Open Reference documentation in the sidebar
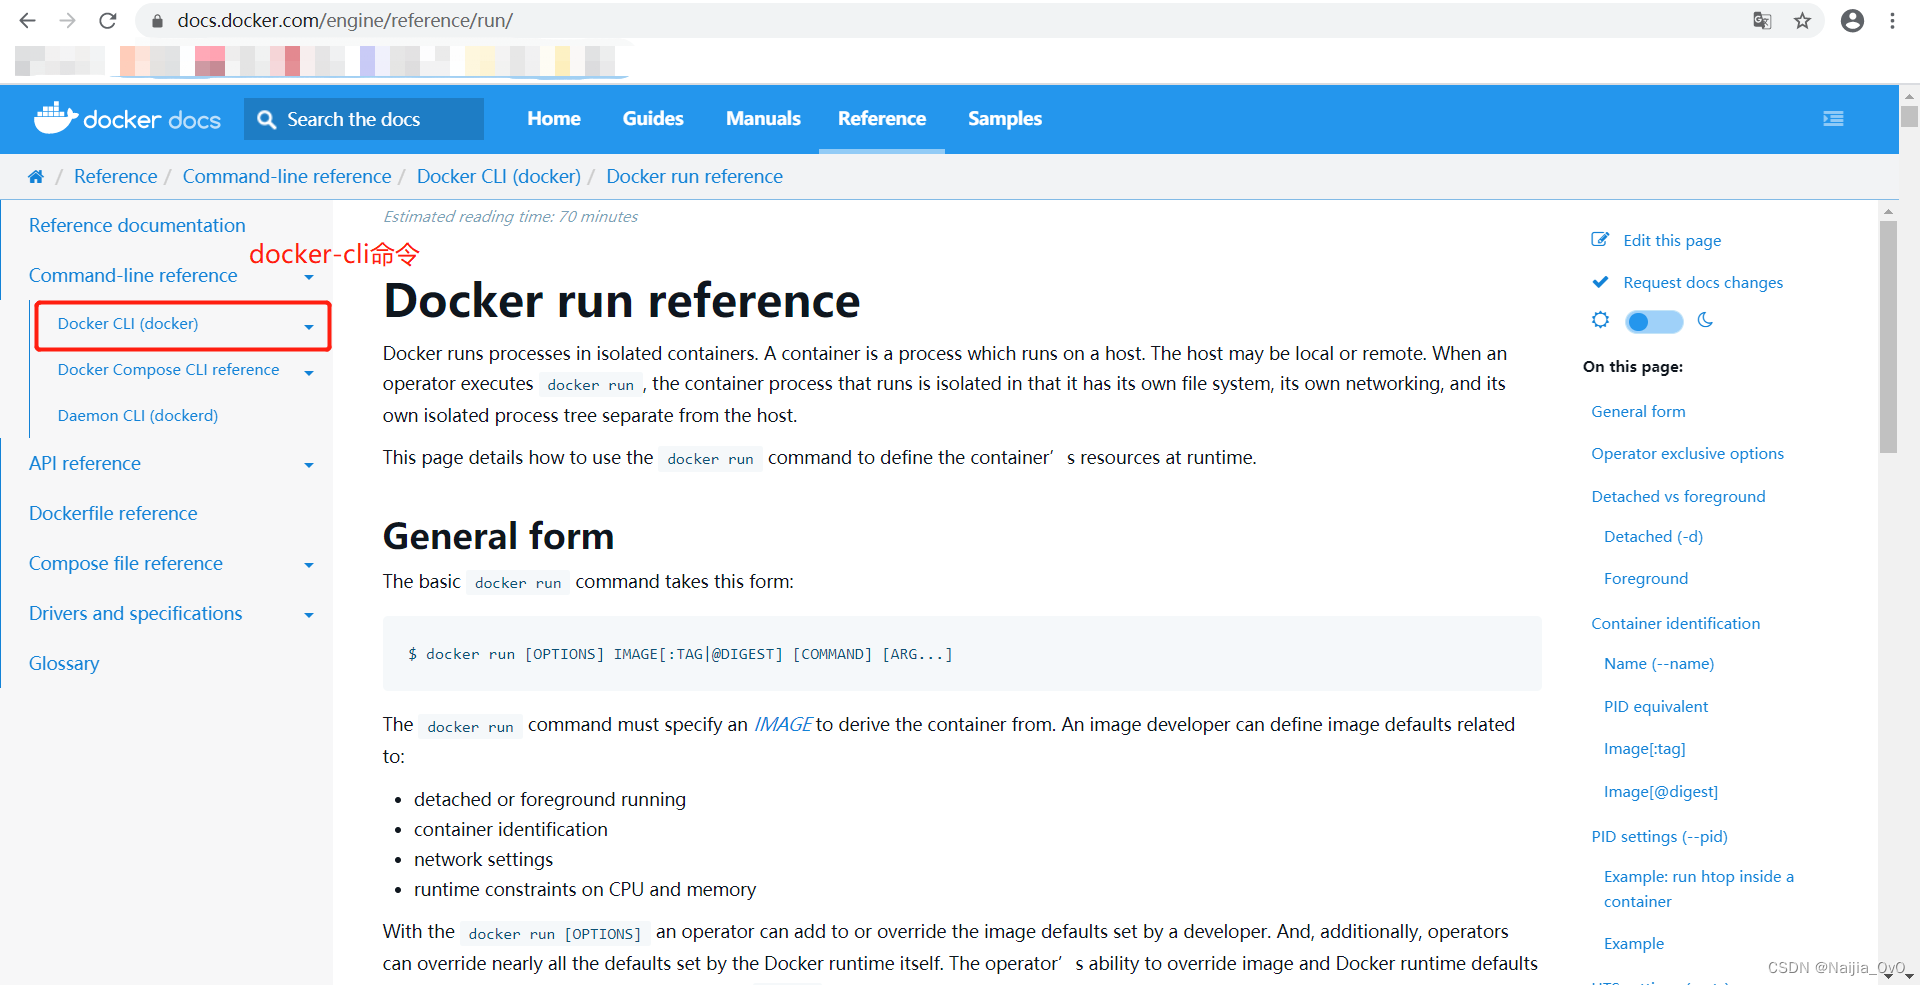Screen dimensions: 1920x985 137,225
